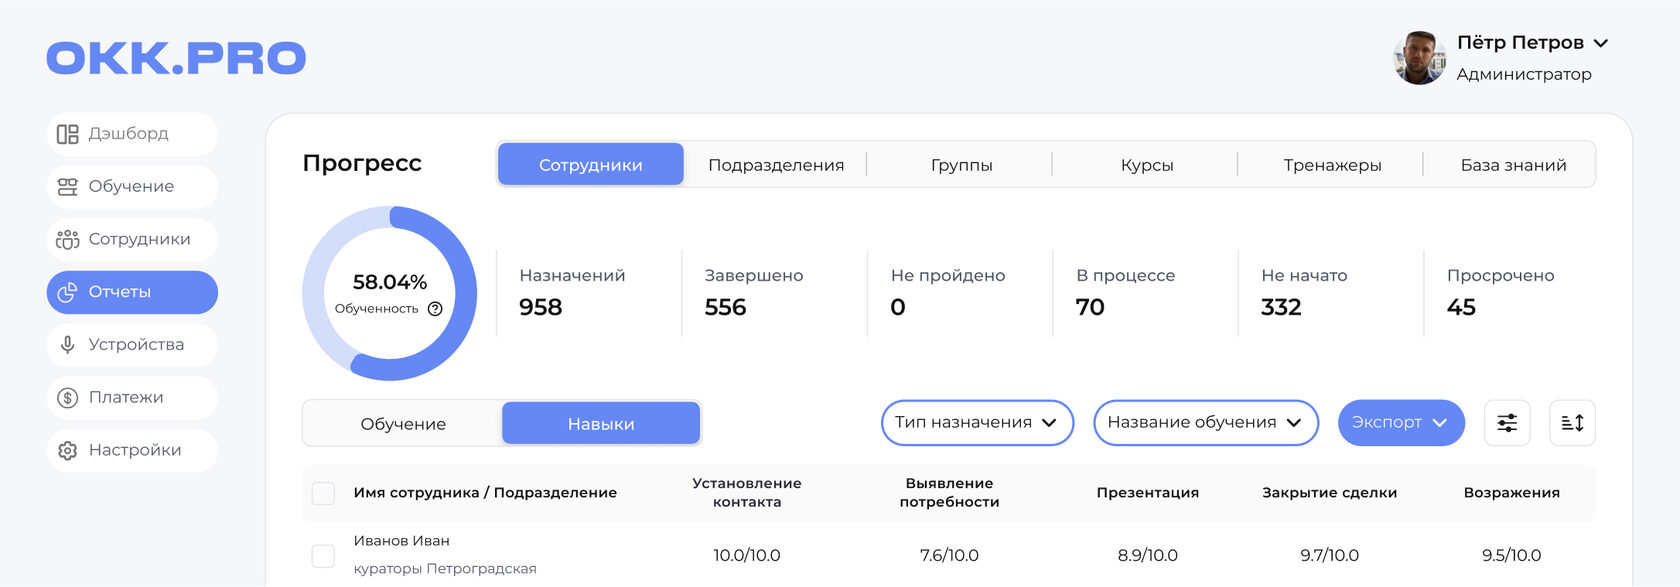
Task: Click the Devices (Устройства) microphone icon
Action: [x=67, y=345]
